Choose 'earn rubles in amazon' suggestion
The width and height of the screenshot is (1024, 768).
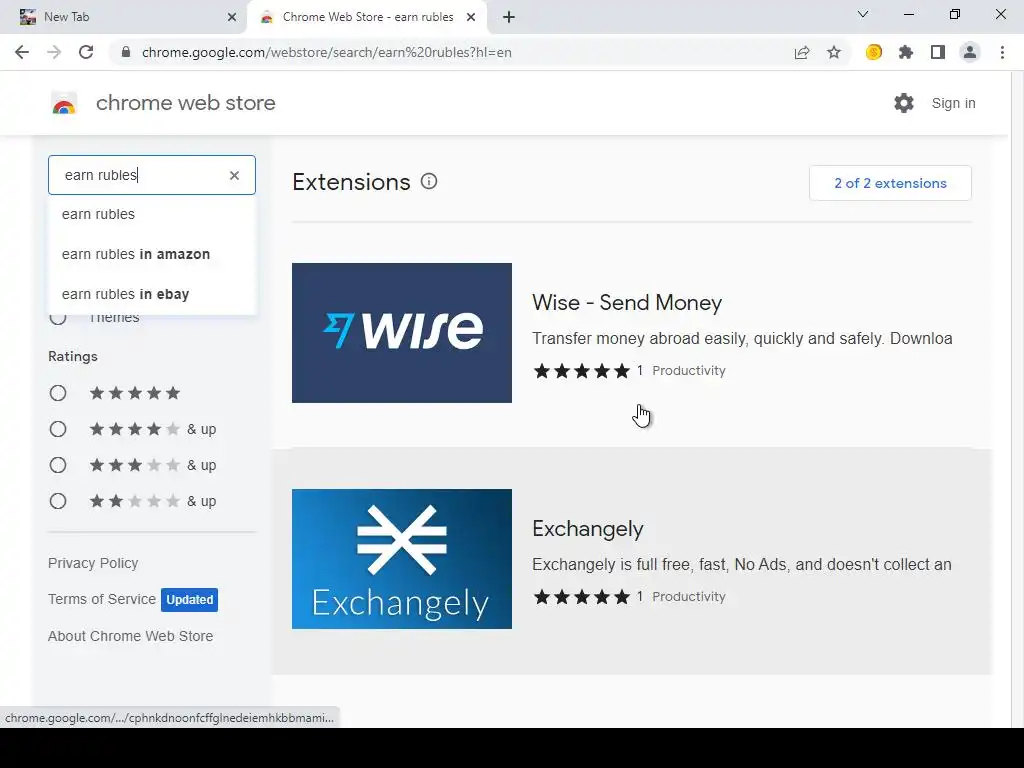click(152, 254)
